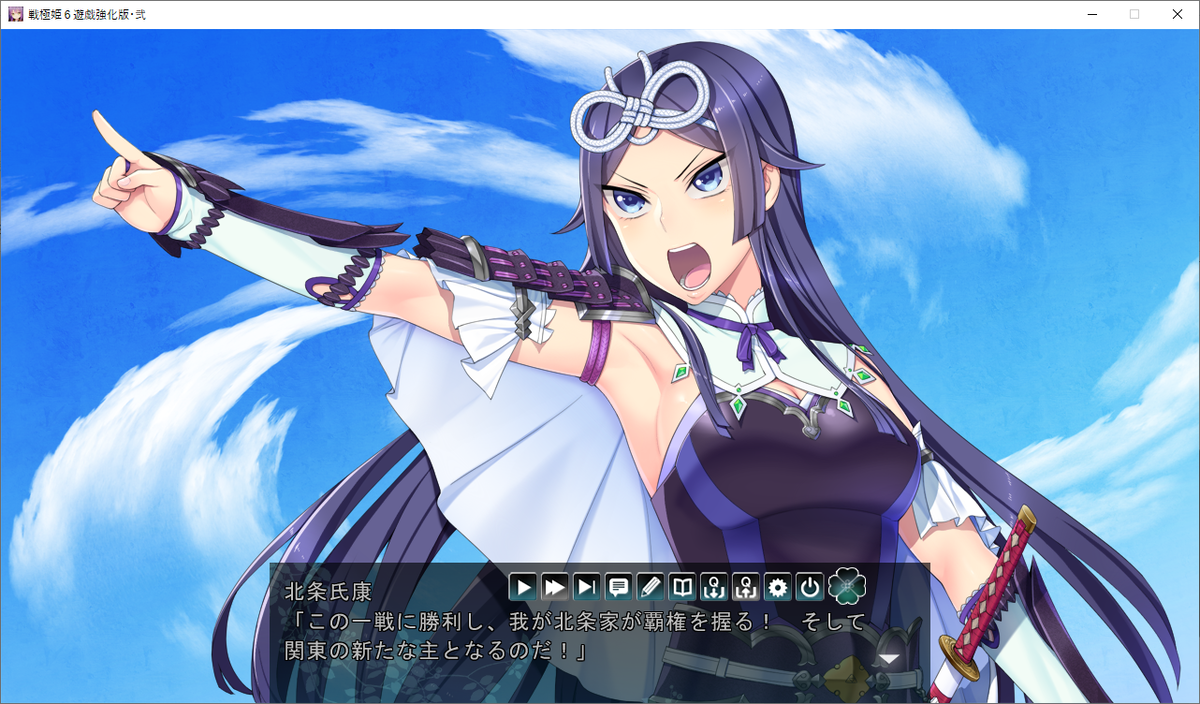The image size is (1200, 704).
Task: Jump ahead with the skip-to-next icon
Action: pos(587,586)
